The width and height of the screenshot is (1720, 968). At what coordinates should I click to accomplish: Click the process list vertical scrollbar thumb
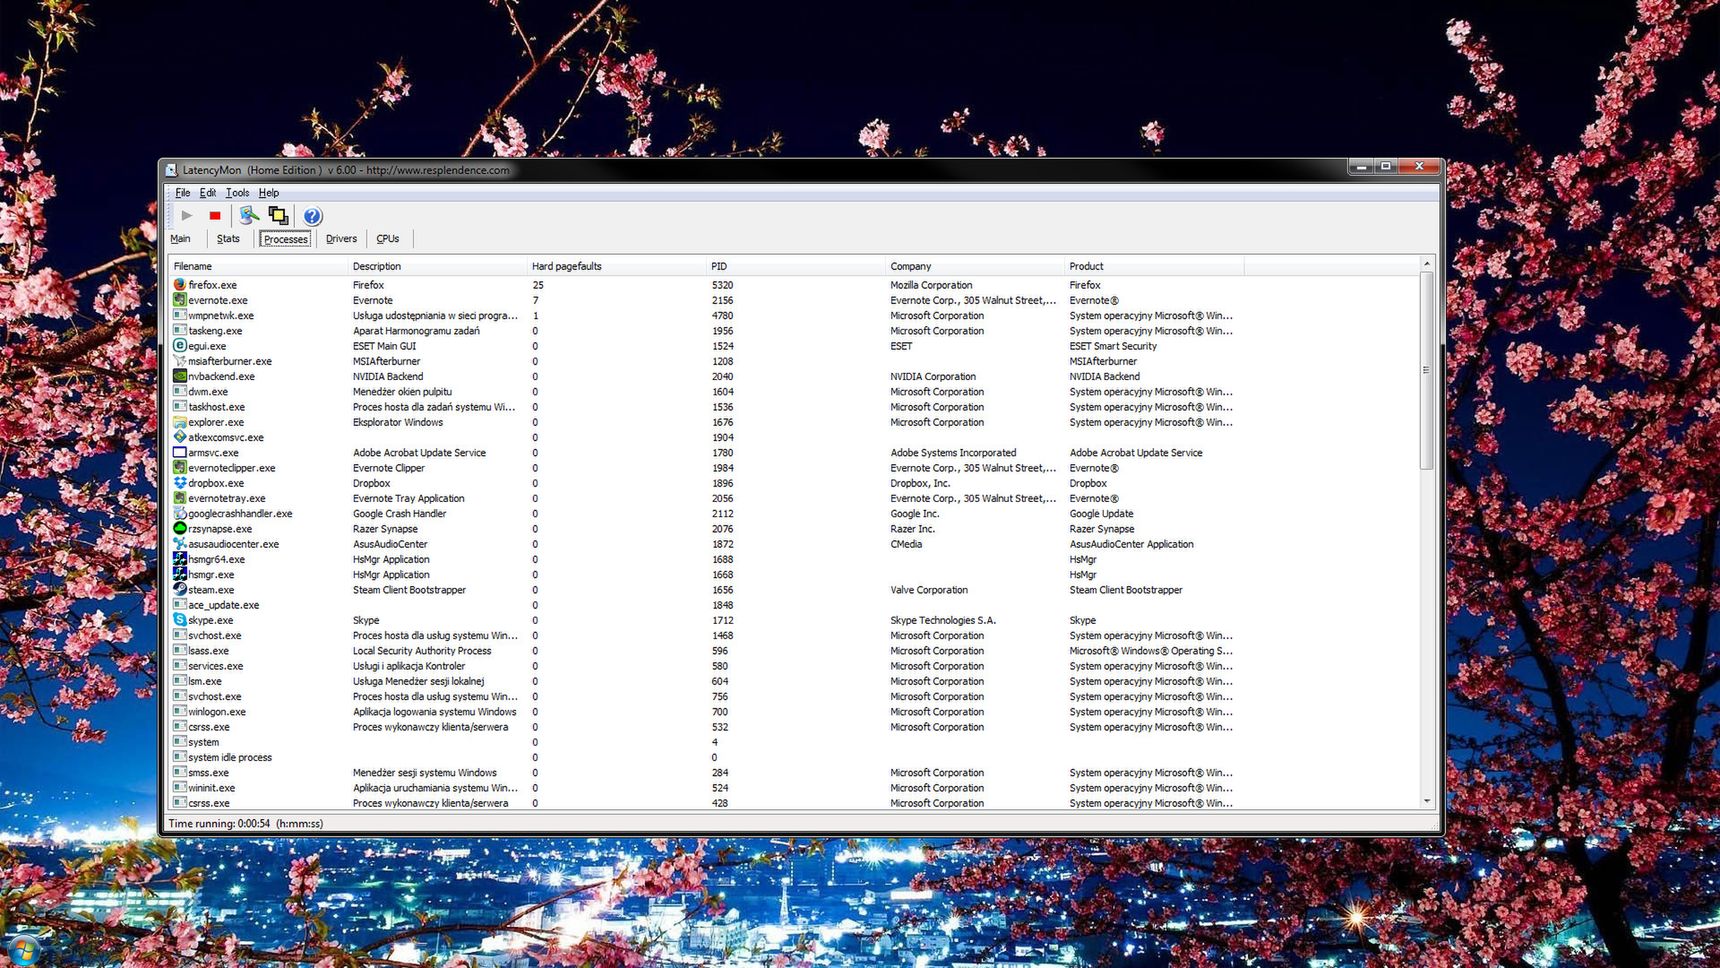point(1427,370)
